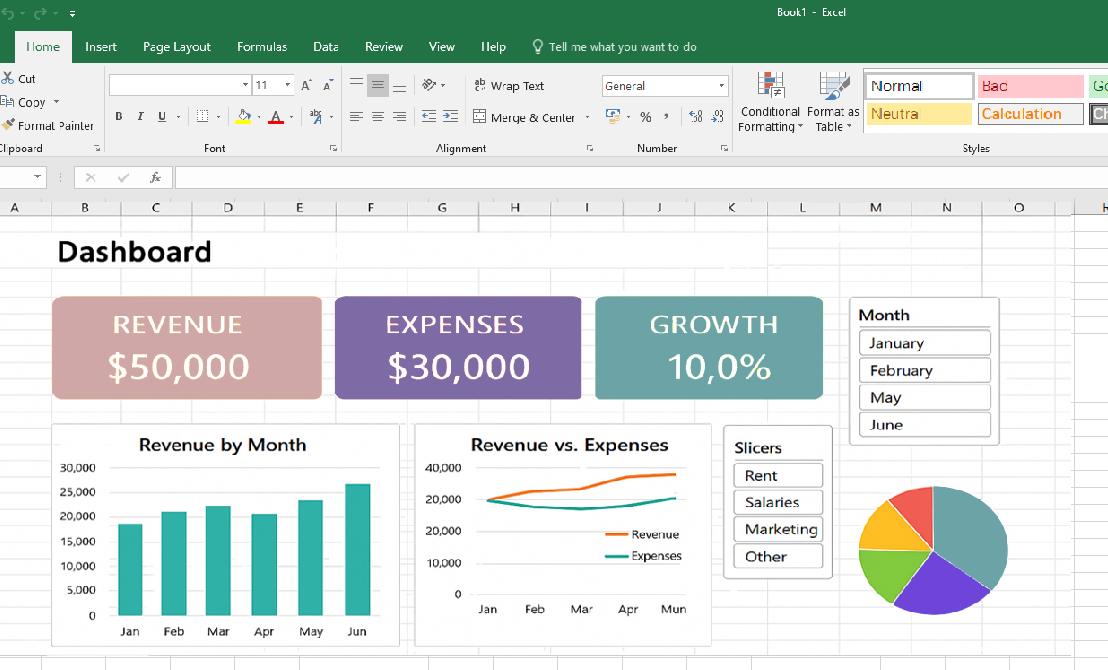Switch to the Insert ribbon tab
The height and width of the screenshot is (670, 1108).
click(x=101, y=47)
